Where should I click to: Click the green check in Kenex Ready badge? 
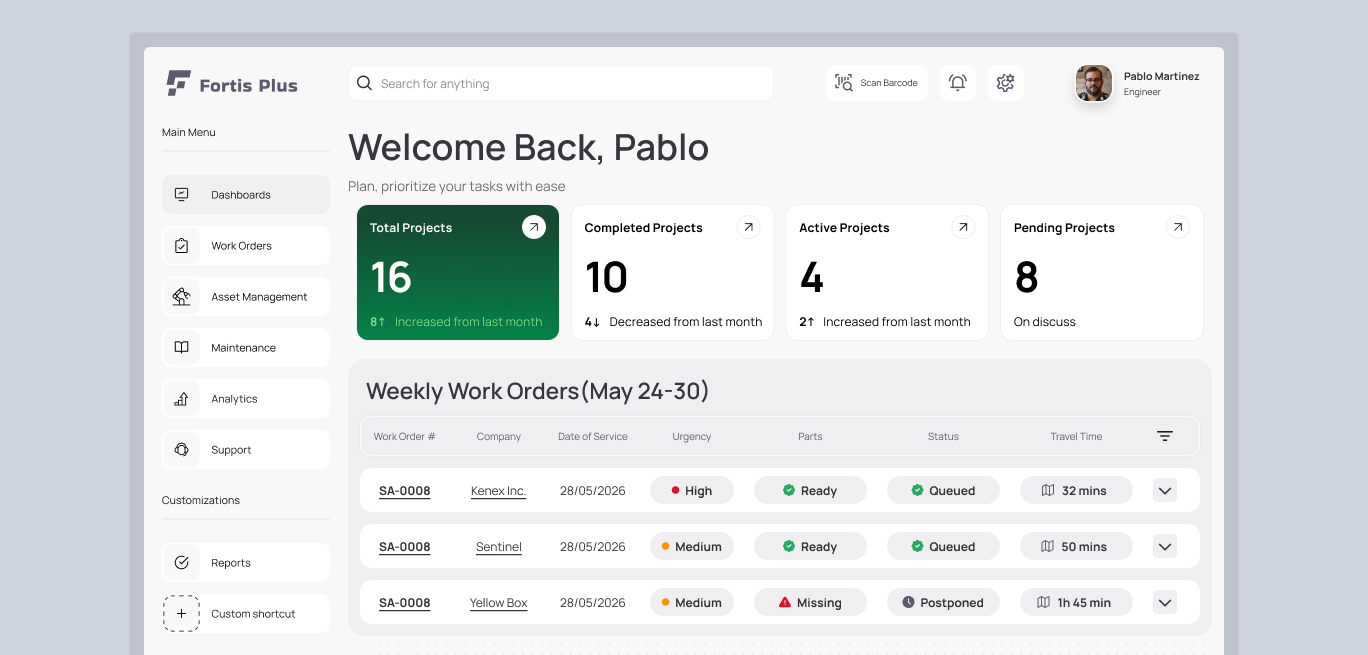[789, 490]
